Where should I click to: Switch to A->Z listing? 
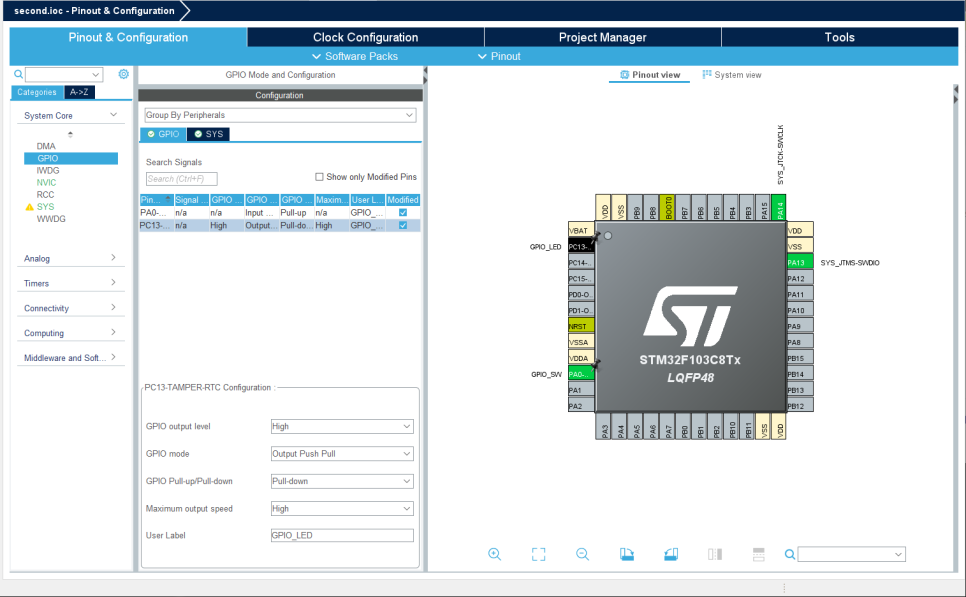point(79,92)
